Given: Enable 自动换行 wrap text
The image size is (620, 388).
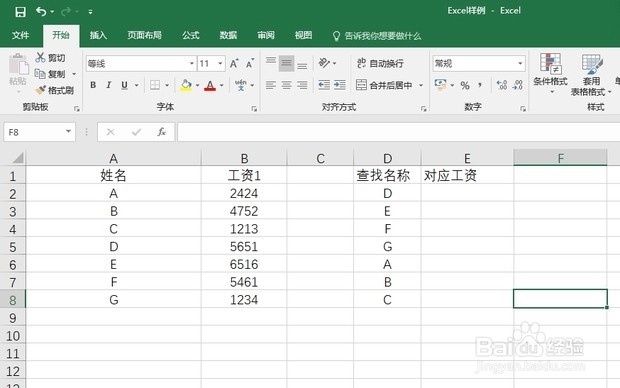Looking at the screenshot, I should (x=380, y=63).
